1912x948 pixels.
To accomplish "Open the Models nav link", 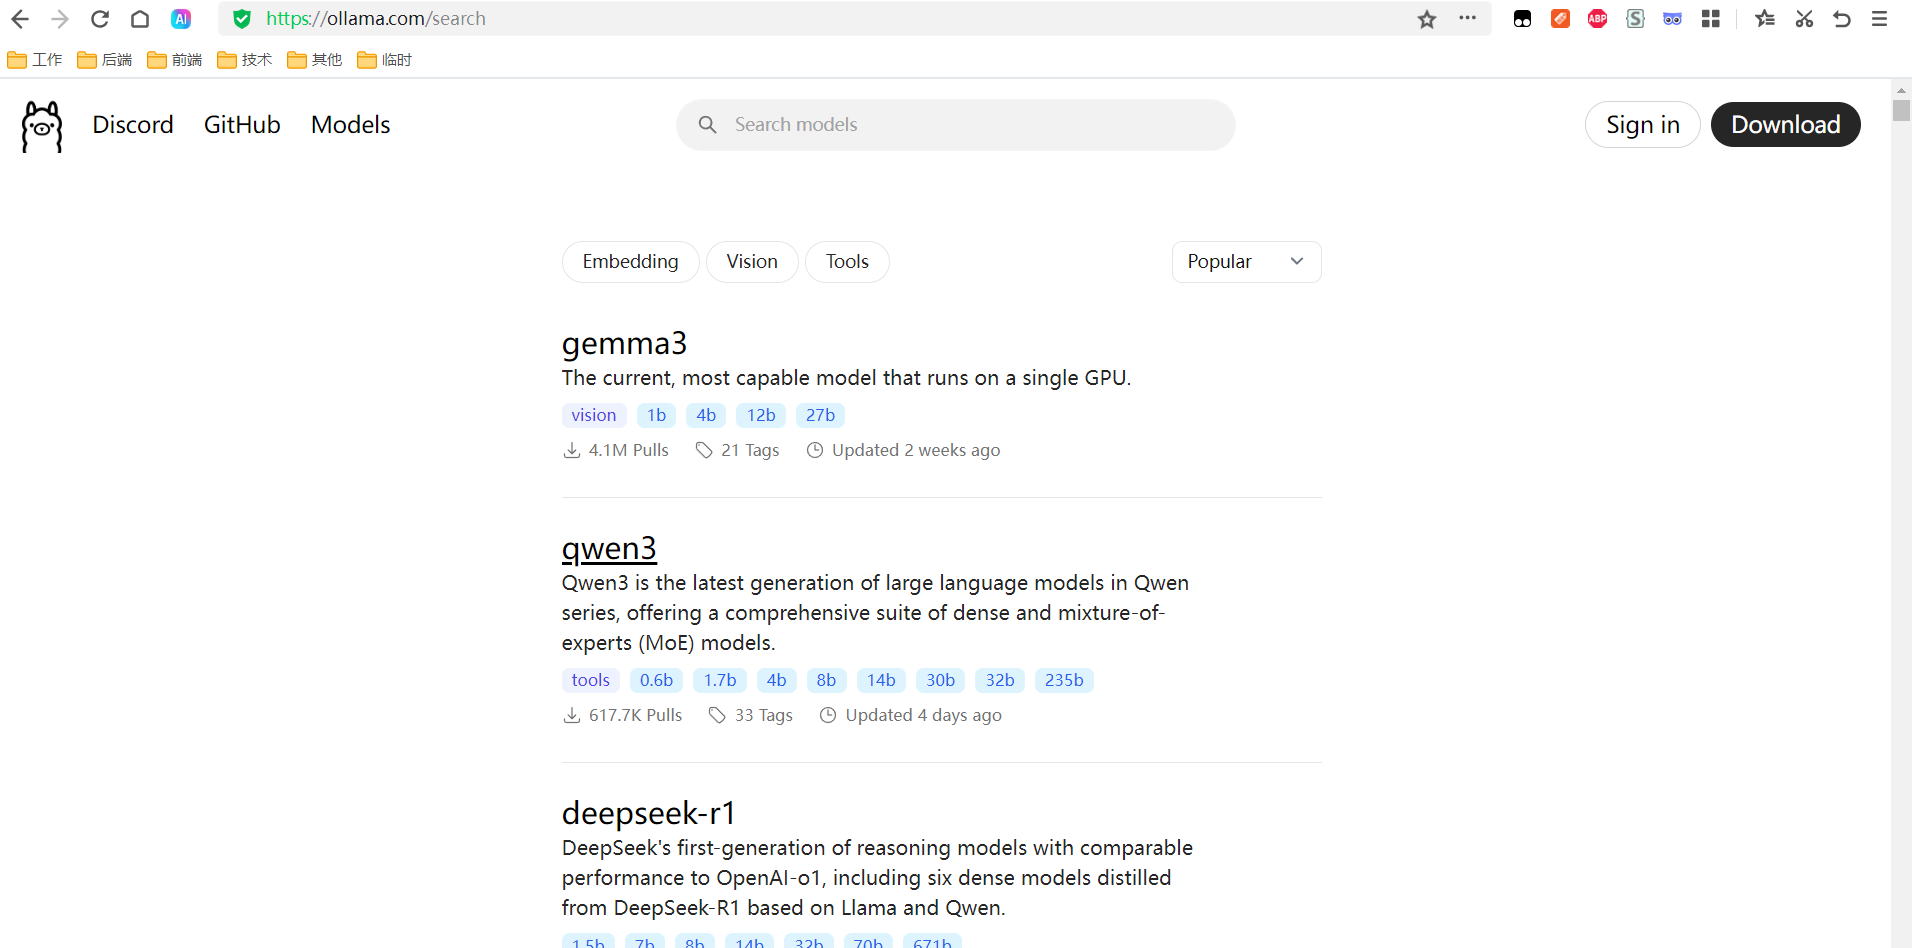I will (x=350, y=125).
